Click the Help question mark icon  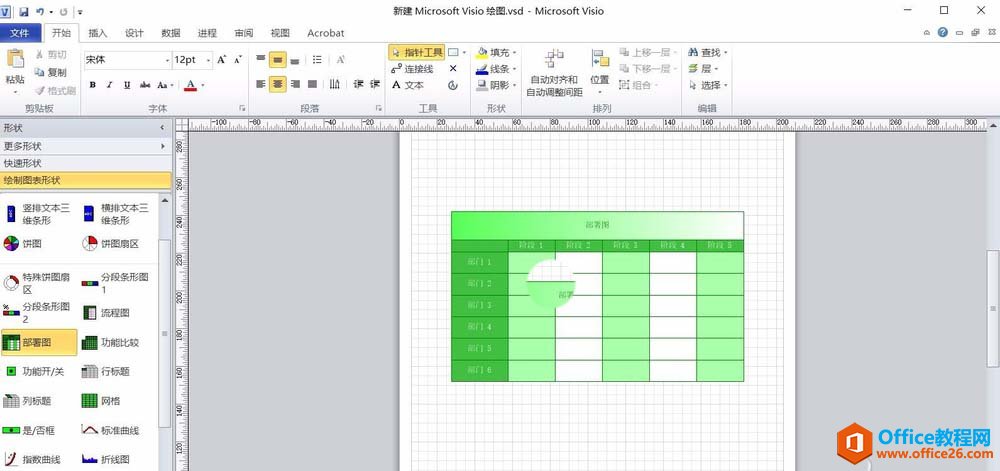943,33
